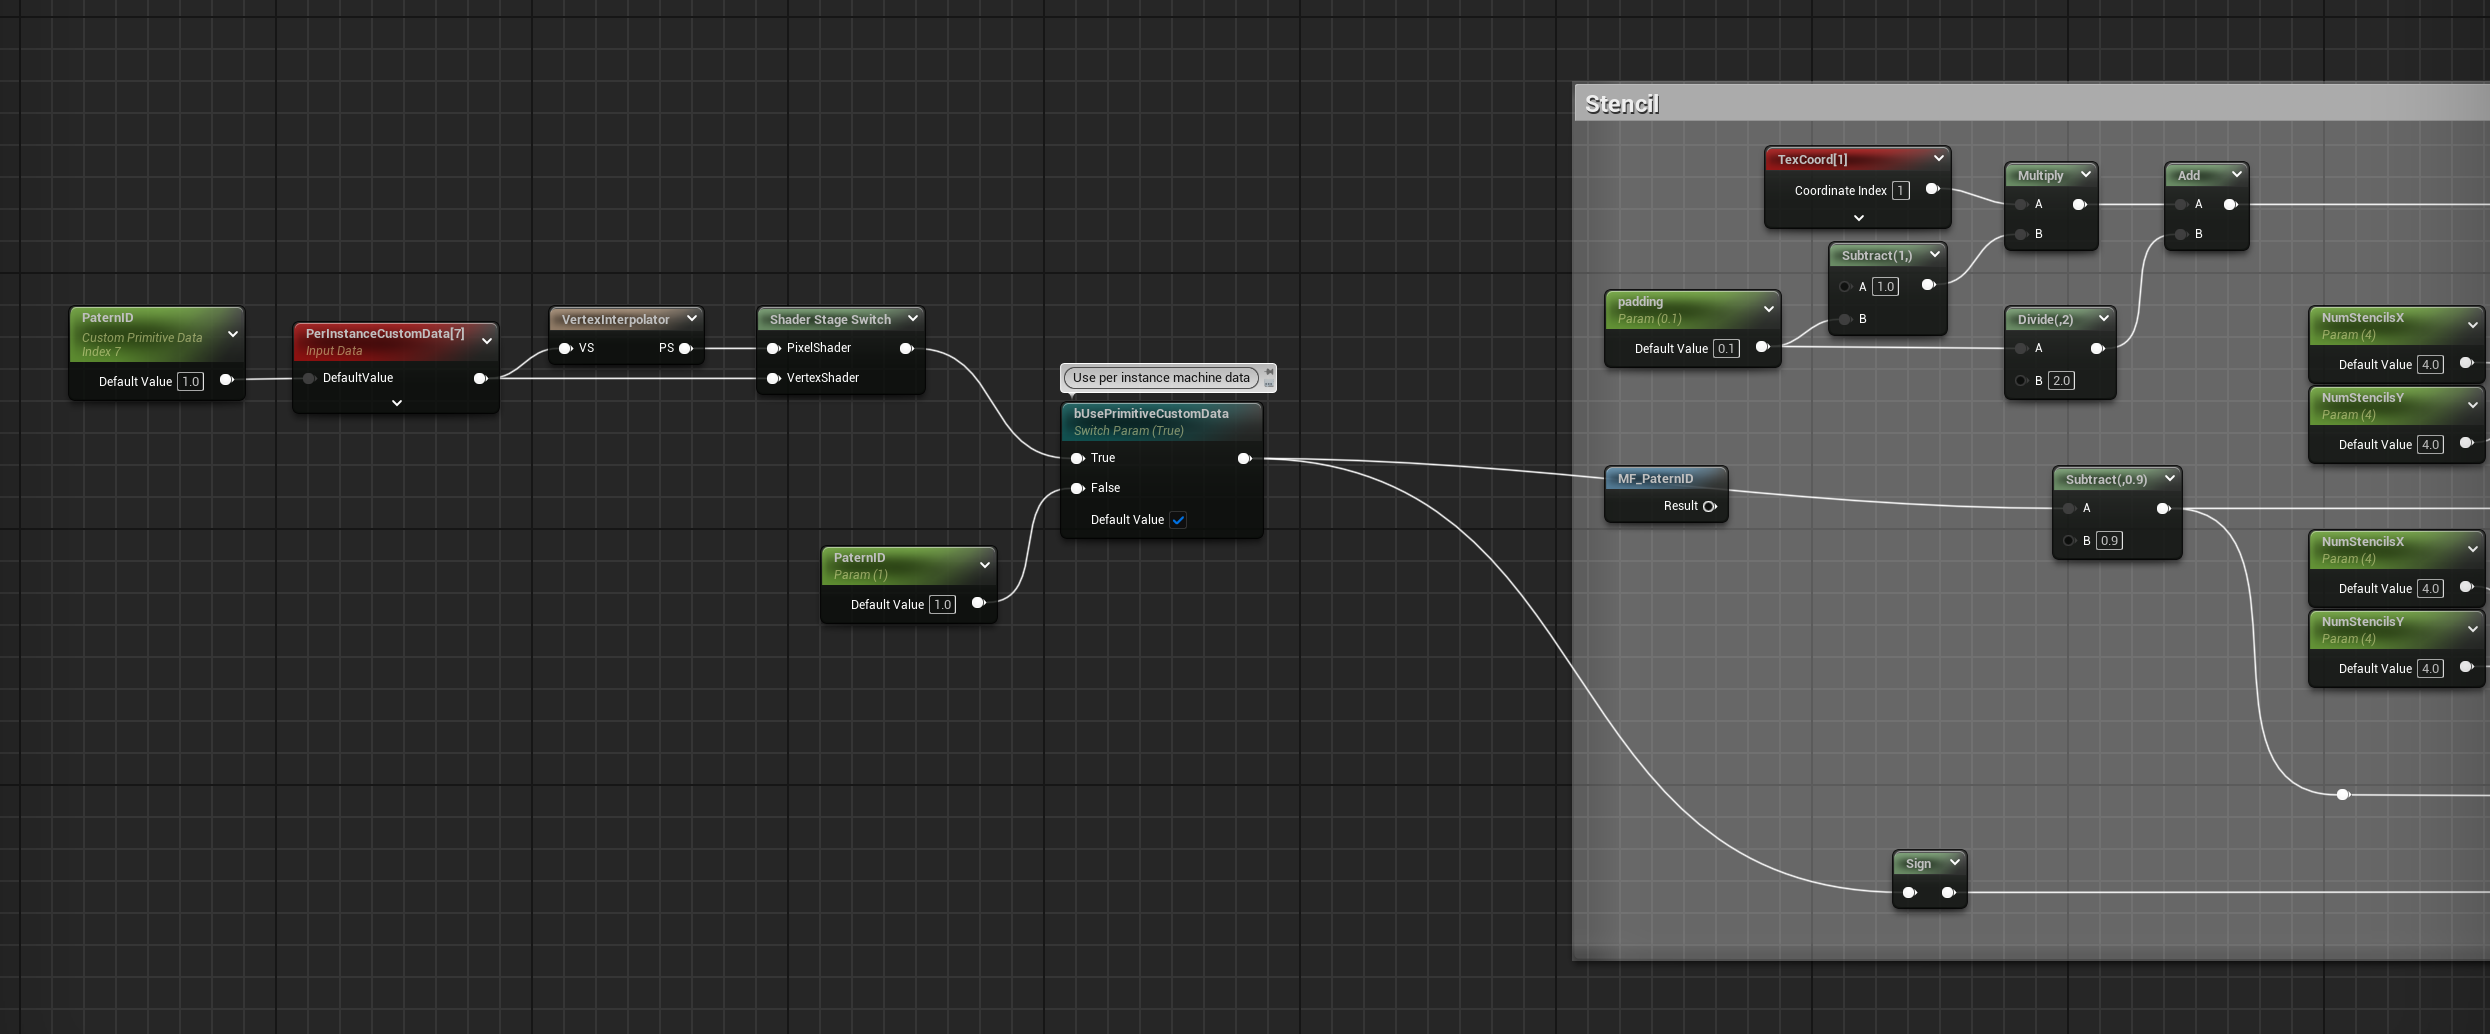Edit Default Value of PaternID Custom Primitive Data
Viewport: 2490px width, 1034px height.
coord(190,381)
